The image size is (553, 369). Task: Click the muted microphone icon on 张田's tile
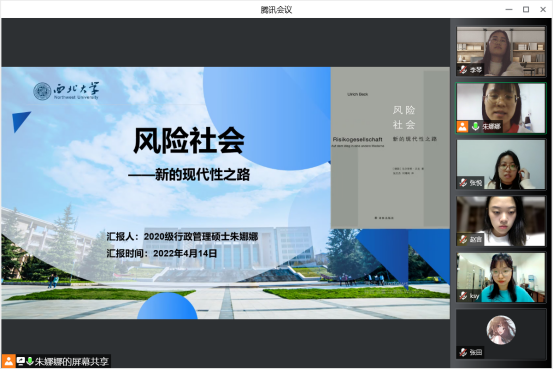pyautogui.click(x=463, y=352)
